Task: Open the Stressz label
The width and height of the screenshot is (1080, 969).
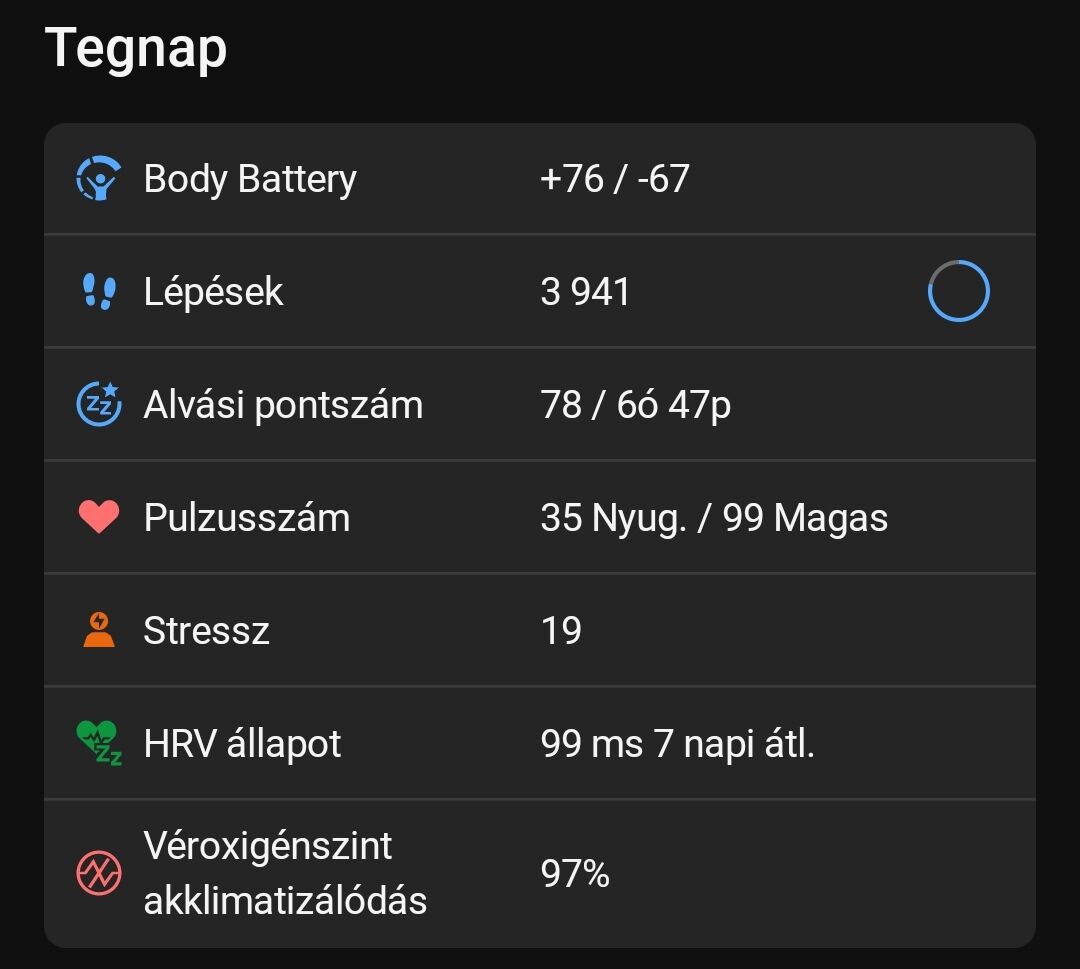Action: 206,630
